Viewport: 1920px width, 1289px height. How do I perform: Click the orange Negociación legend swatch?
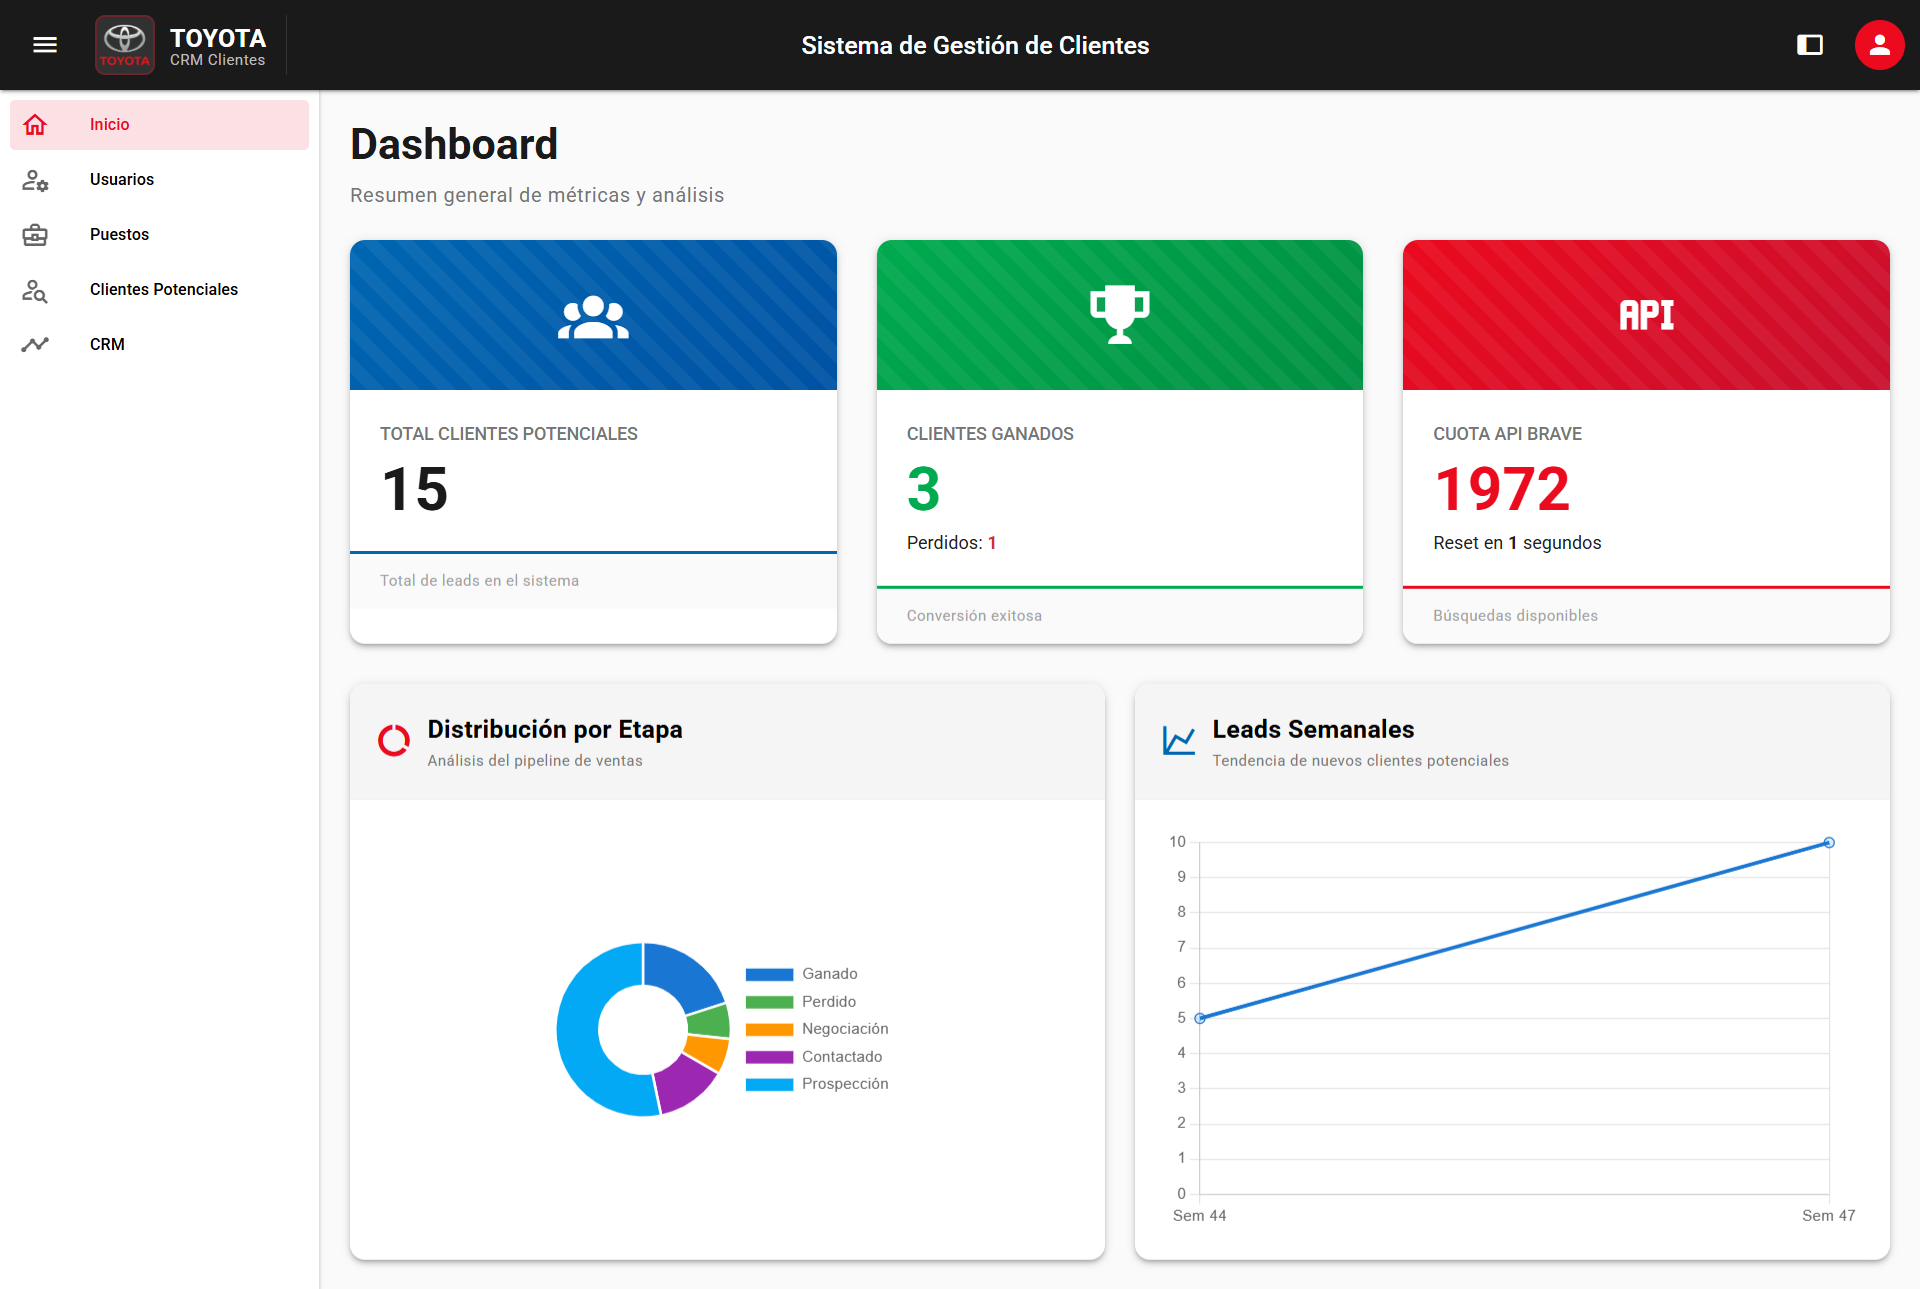point(769,1029)
